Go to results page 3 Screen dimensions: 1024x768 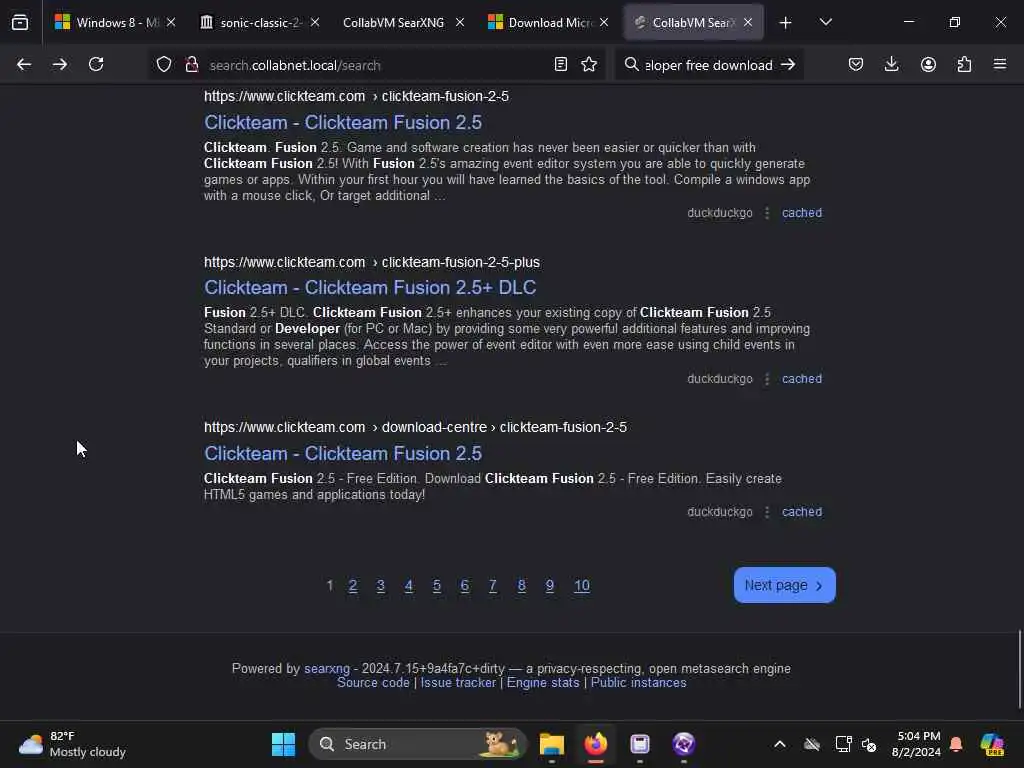click(381, 586)
